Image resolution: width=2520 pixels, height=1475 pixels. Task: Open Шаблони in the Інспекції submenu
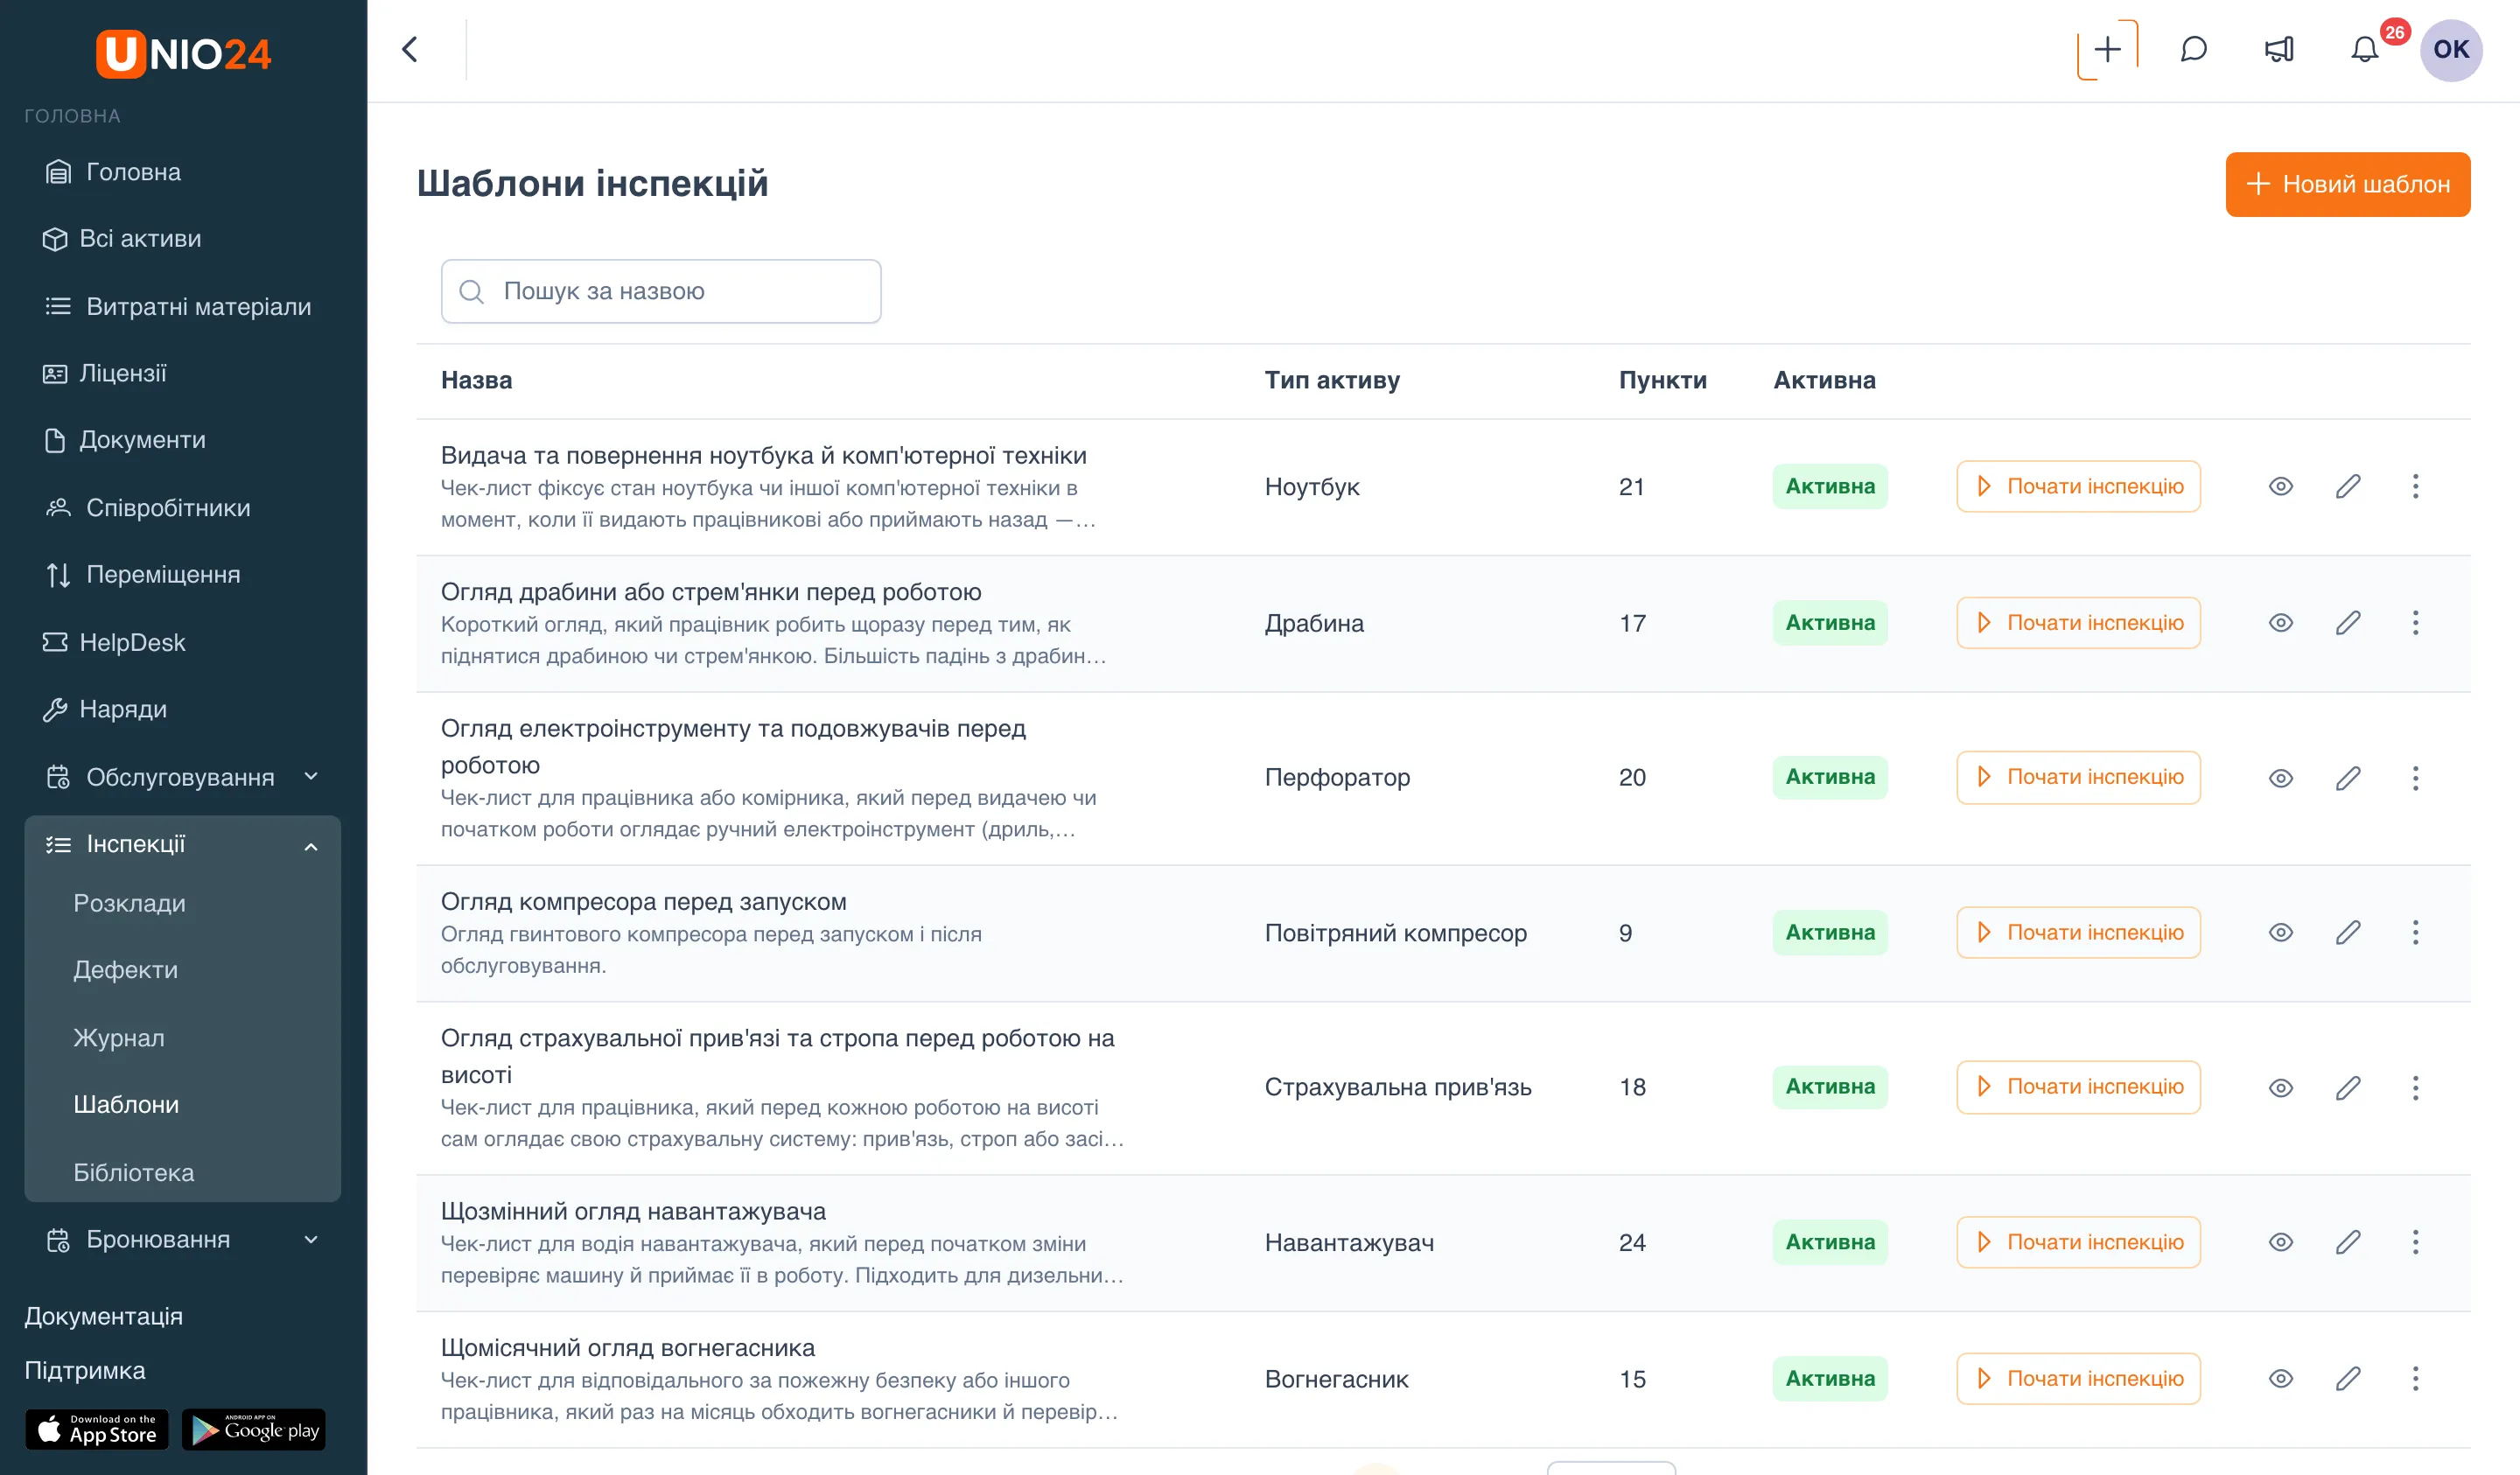[126, 1104]
